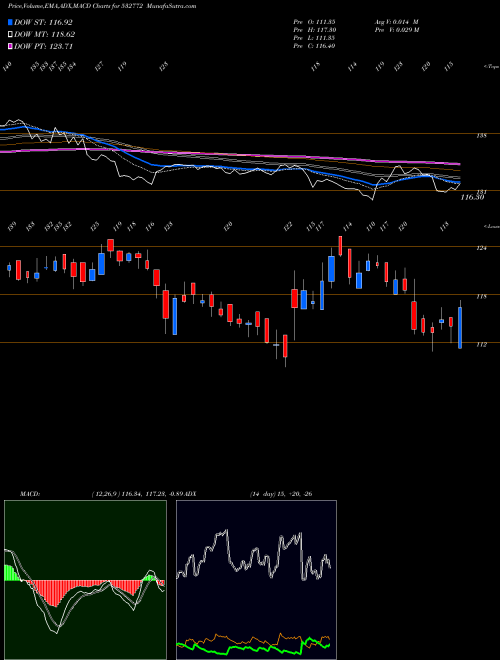Viewport: 500px width, 660px height.
Task: Click the magenta DOW PT legend swatch
Action: (11, 46)
